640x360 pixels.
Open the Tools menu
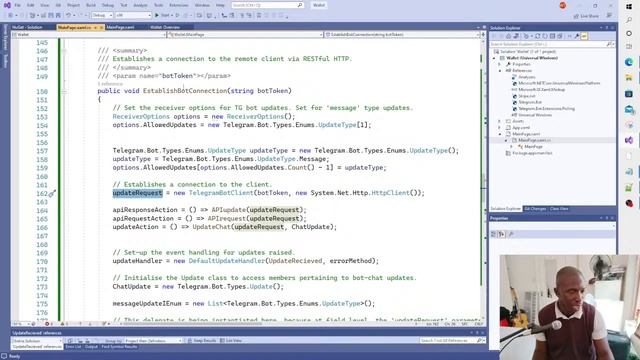pos(158,5)
